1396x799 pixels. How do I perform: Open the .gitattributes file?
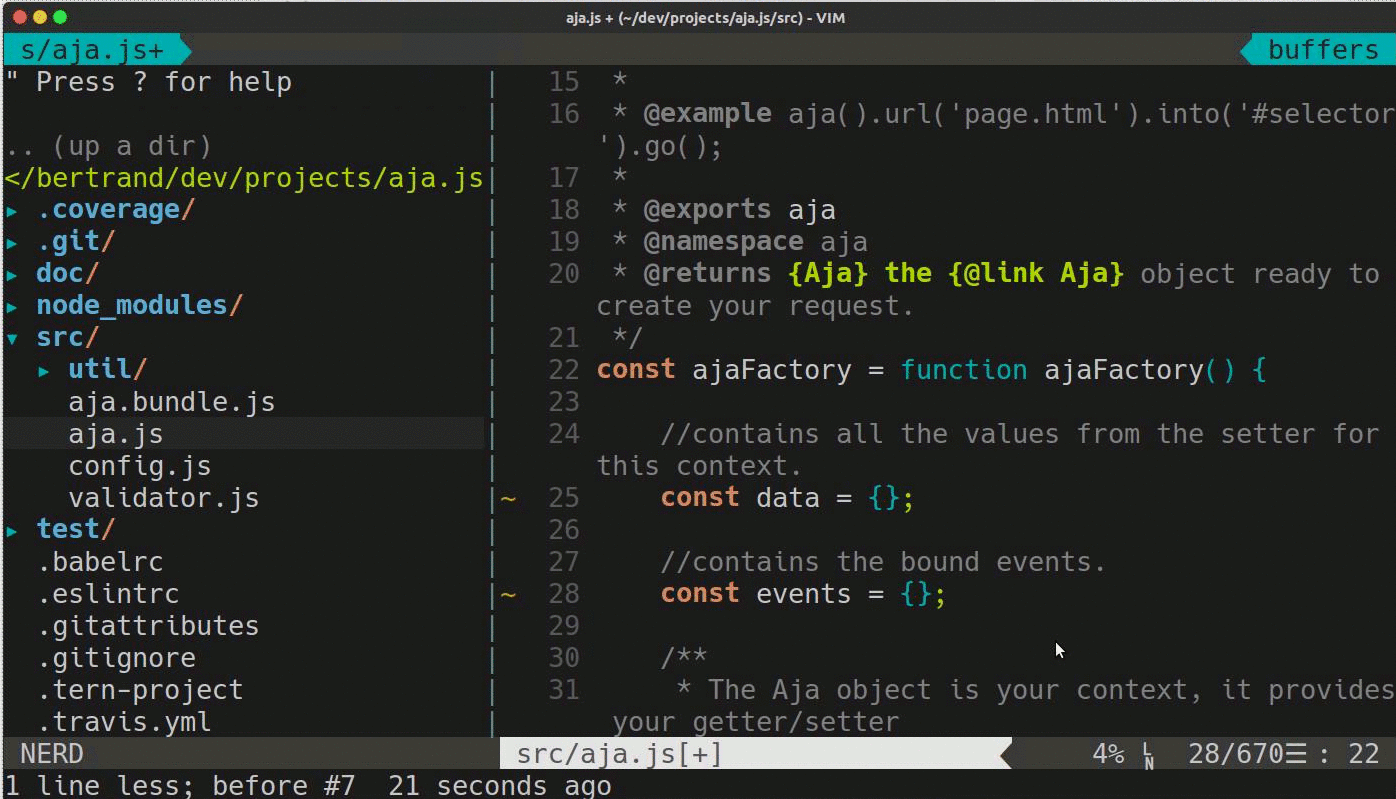148,626
